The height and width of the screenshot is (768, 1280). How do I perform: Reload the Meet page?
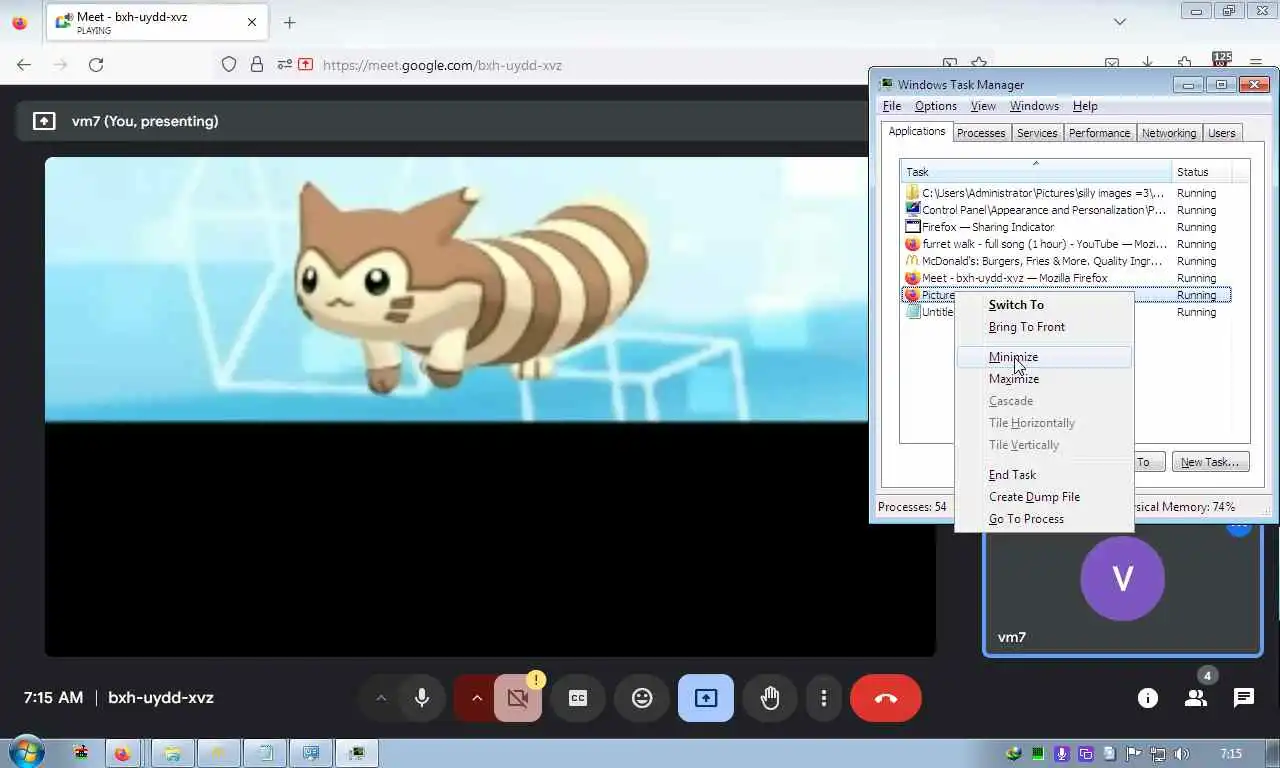(x=96, y=65)
